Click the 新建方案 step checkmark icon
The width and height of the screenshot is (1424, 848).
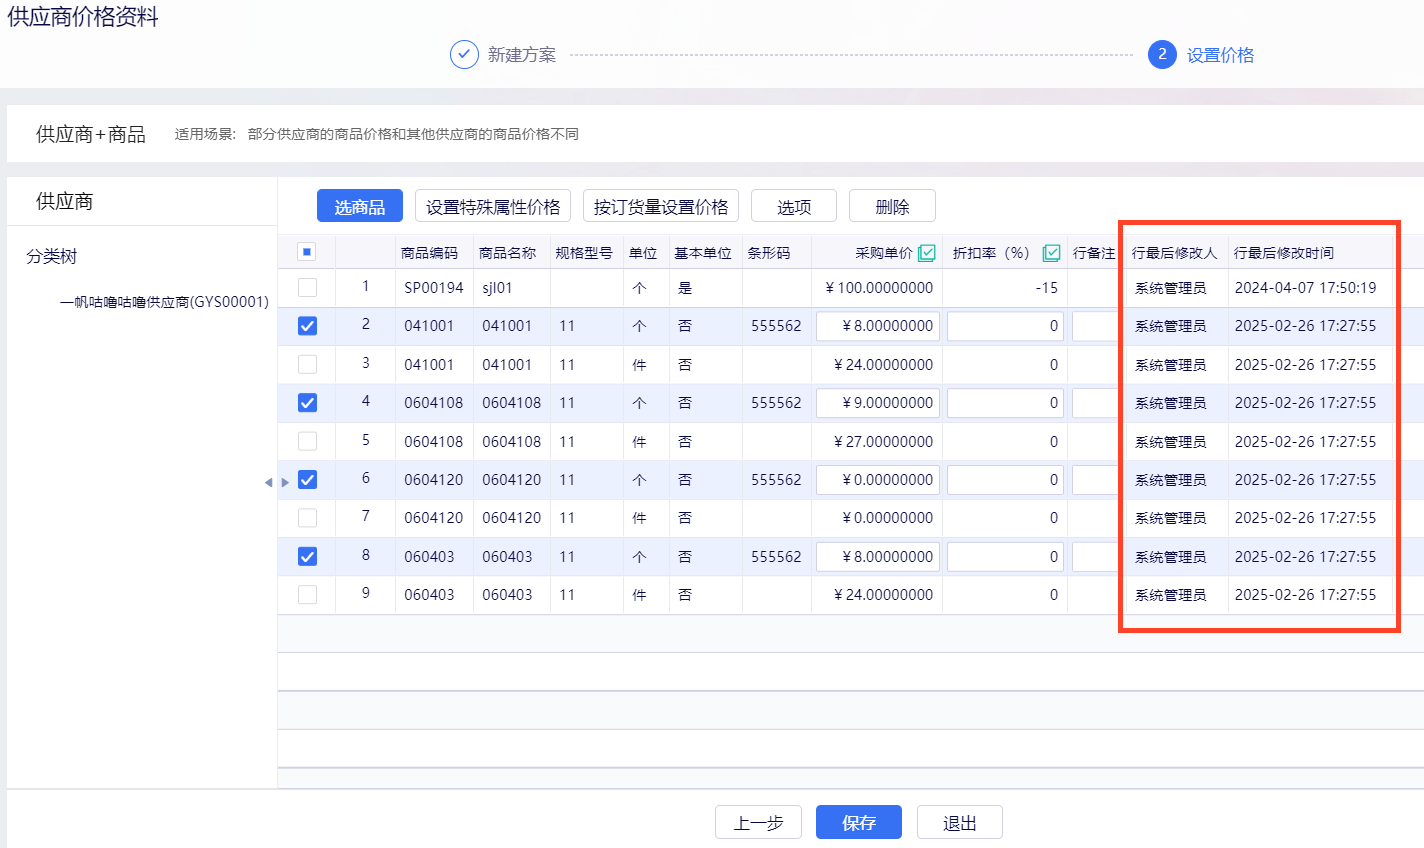pyautogui.click(x=464, y=54)
